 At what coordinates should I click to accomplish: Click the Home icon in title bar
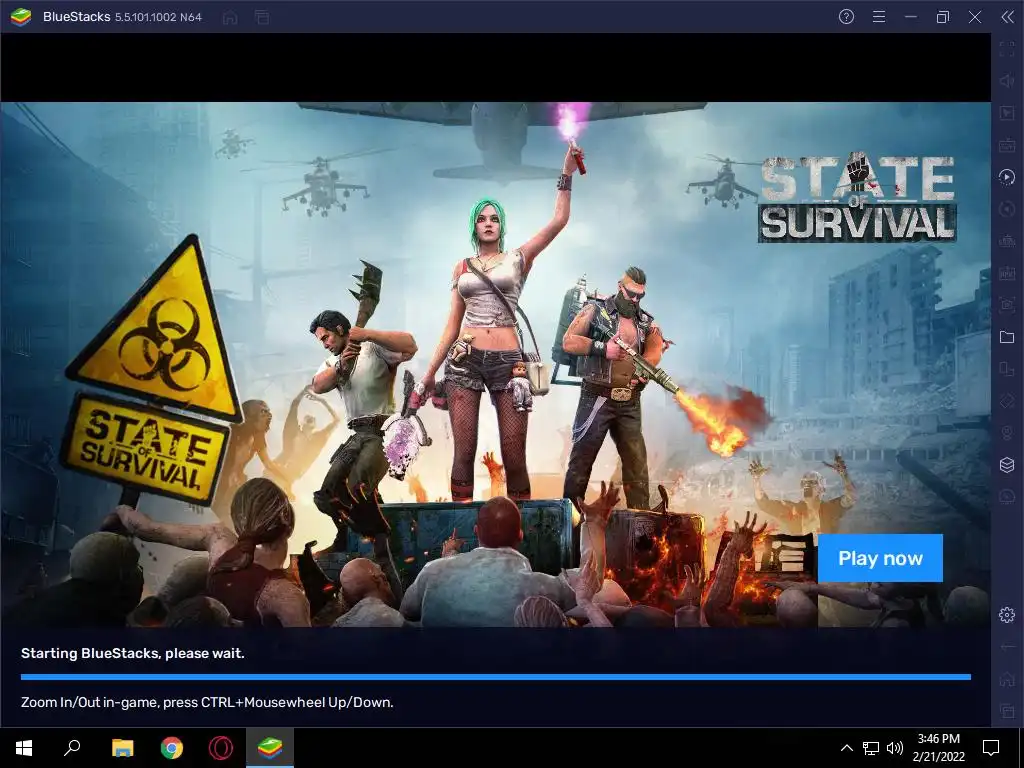pos(230,18)
